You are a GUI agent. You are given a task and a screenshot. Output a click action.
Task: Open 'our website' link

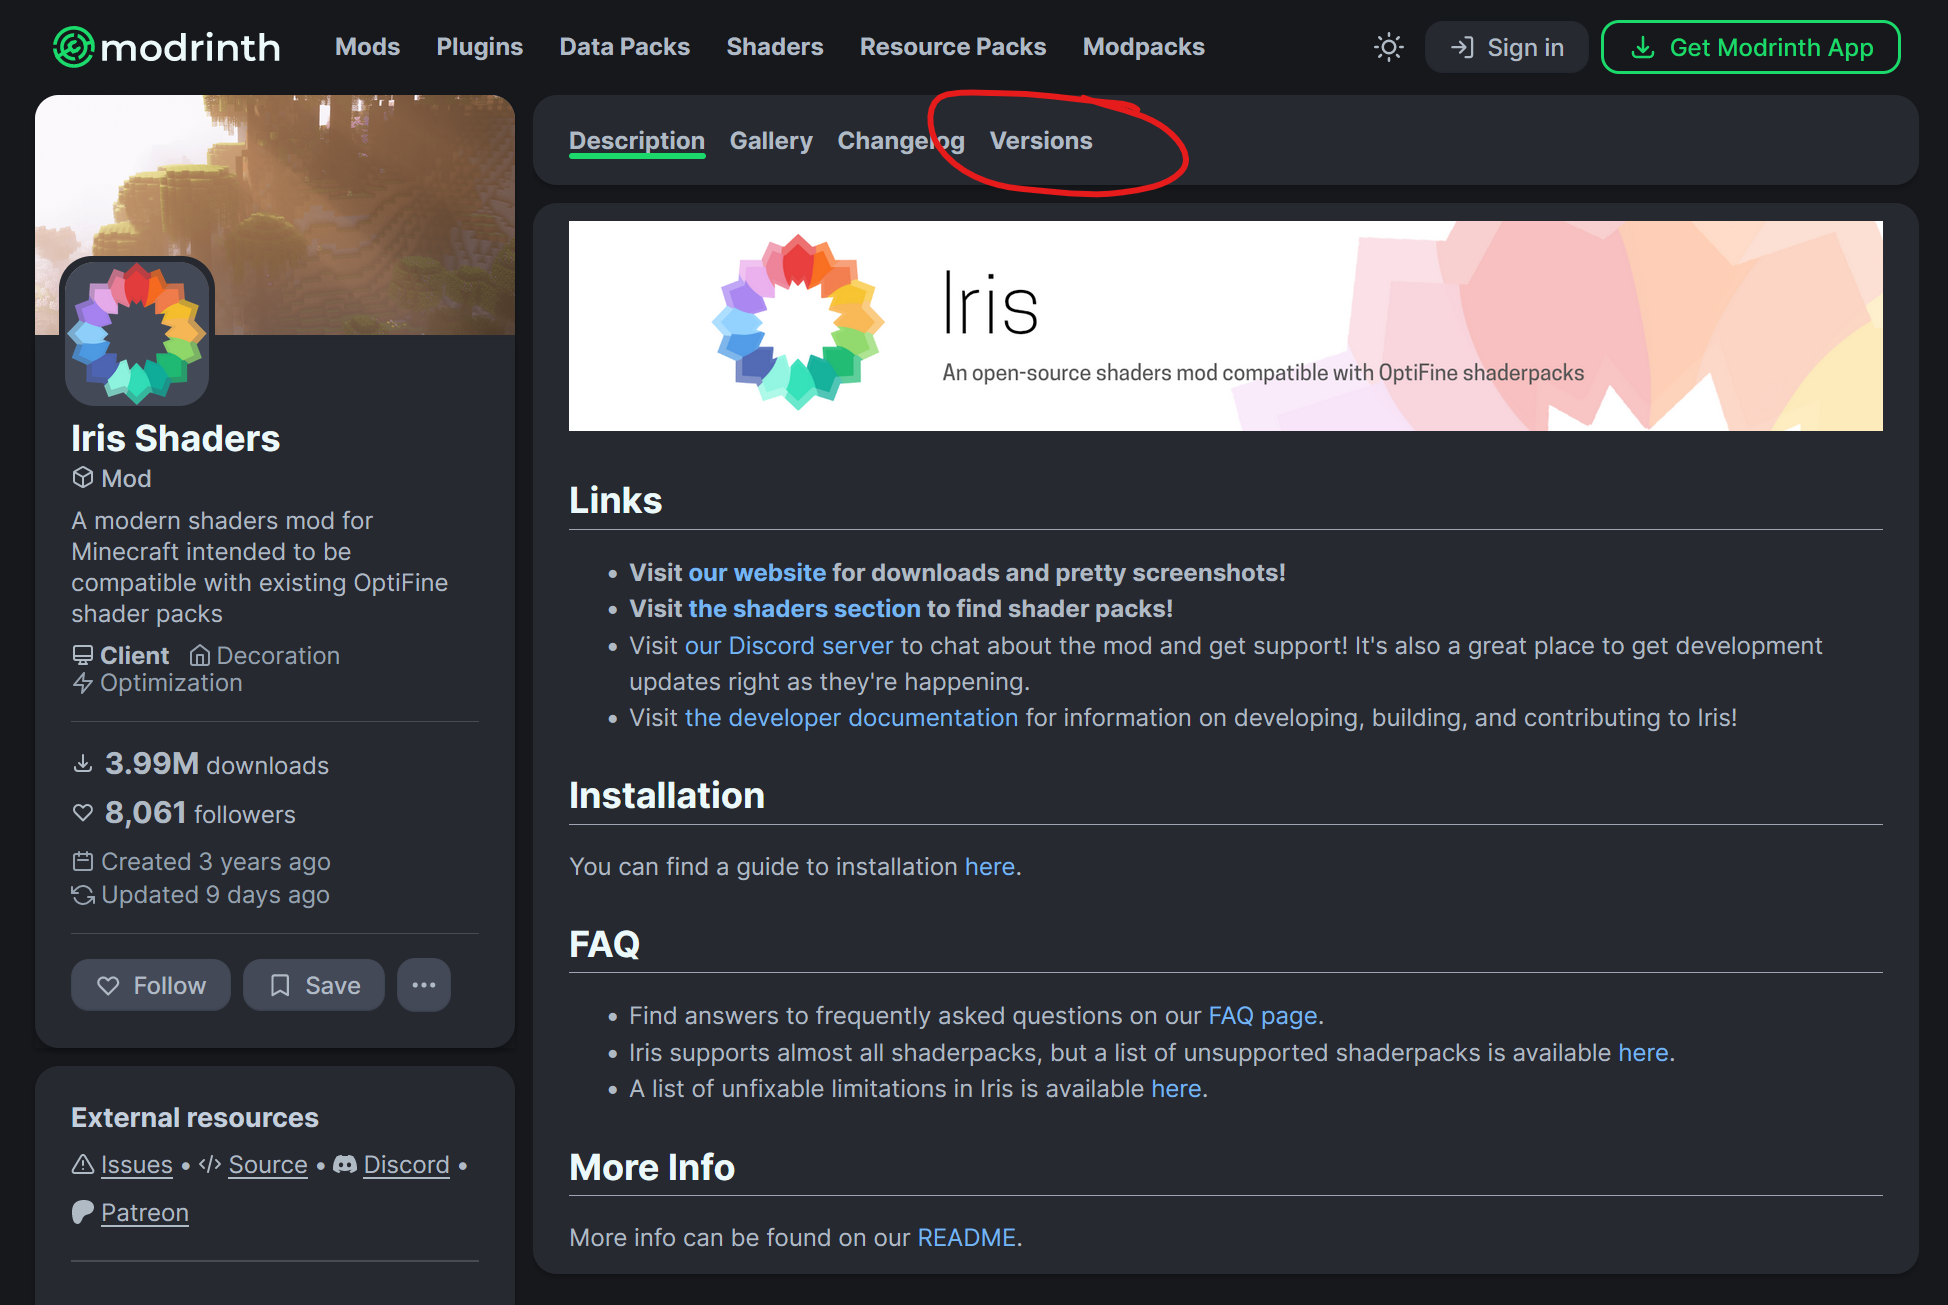(x=757, y=573)
